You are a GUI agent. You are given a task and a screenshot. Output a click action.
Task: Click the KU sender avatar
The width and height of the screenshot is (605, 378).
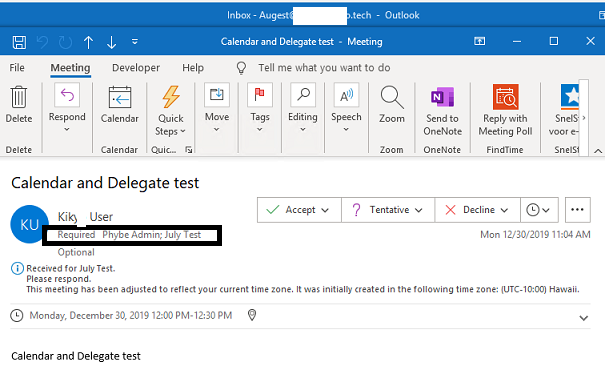click(29, 224)
